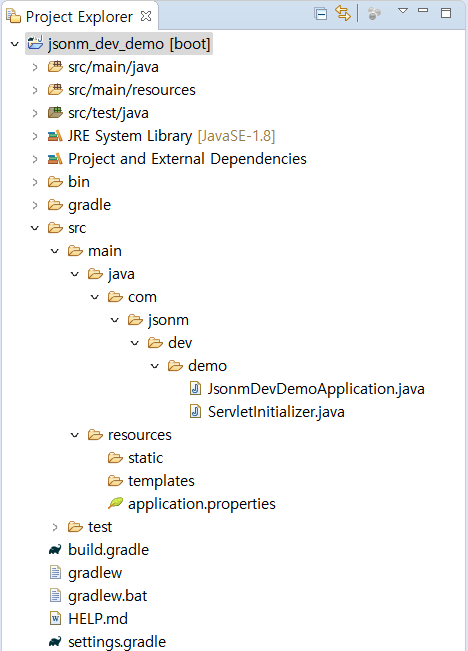Collapse the jsonm folder
468x651 pixels.
[x=115, y=320]
